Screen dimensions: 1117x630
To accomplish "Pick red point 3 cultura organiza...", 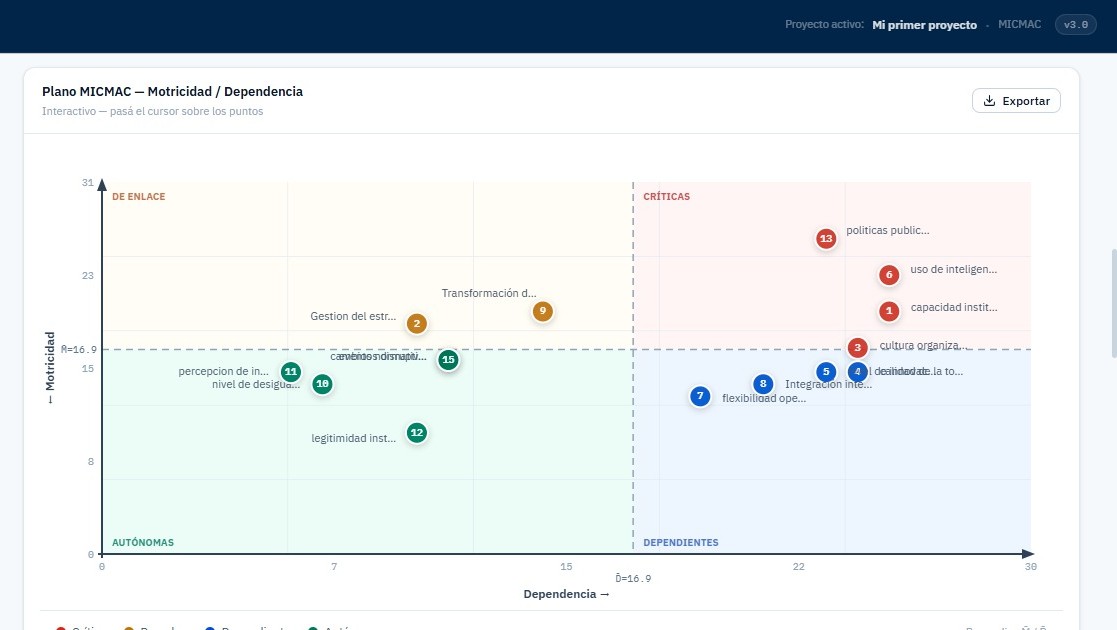I will (x=858, y=348).
